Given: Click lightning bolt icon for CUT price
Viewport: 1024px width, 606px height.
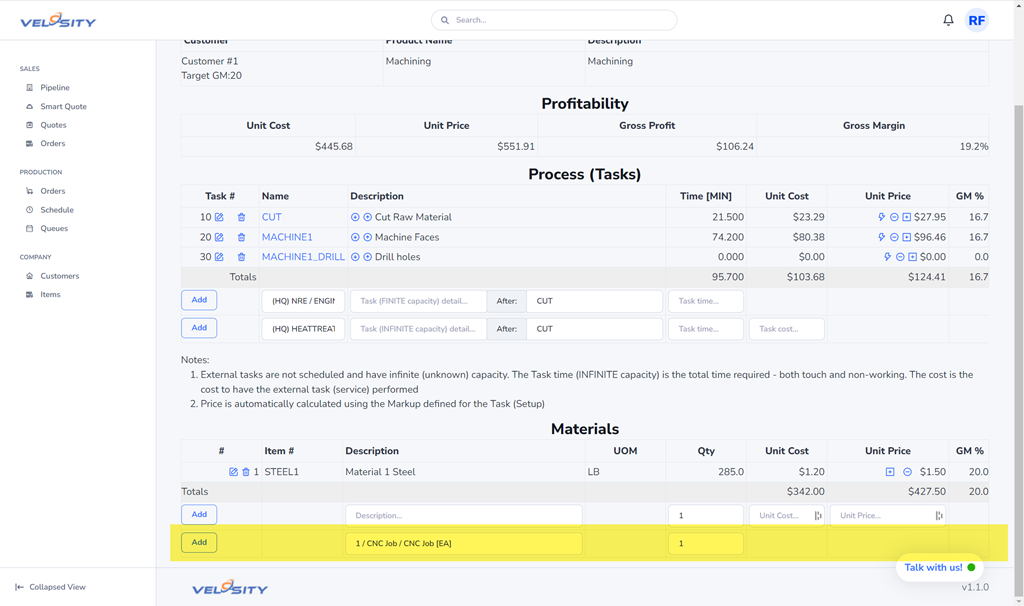Looking at the screenshot, I should 881,217.
